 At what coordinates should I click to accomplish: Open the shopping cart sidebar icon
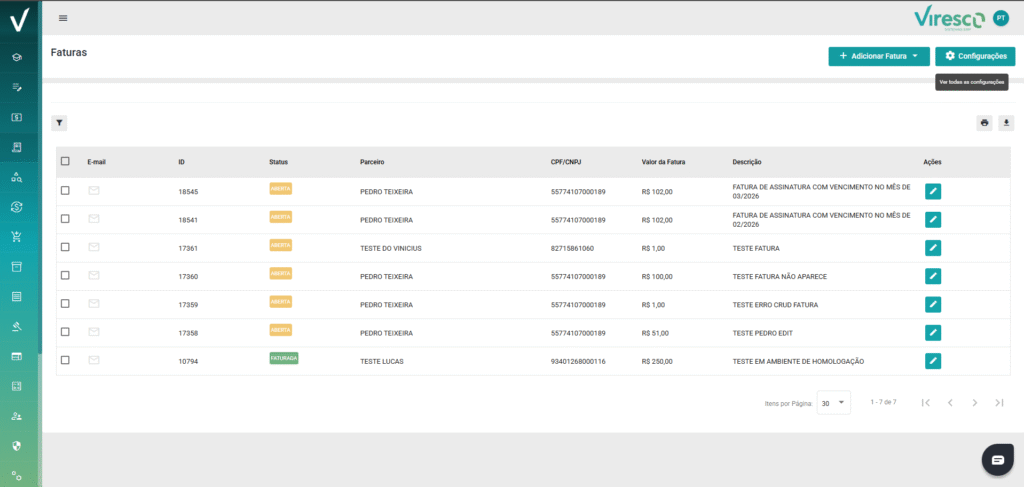17,237
